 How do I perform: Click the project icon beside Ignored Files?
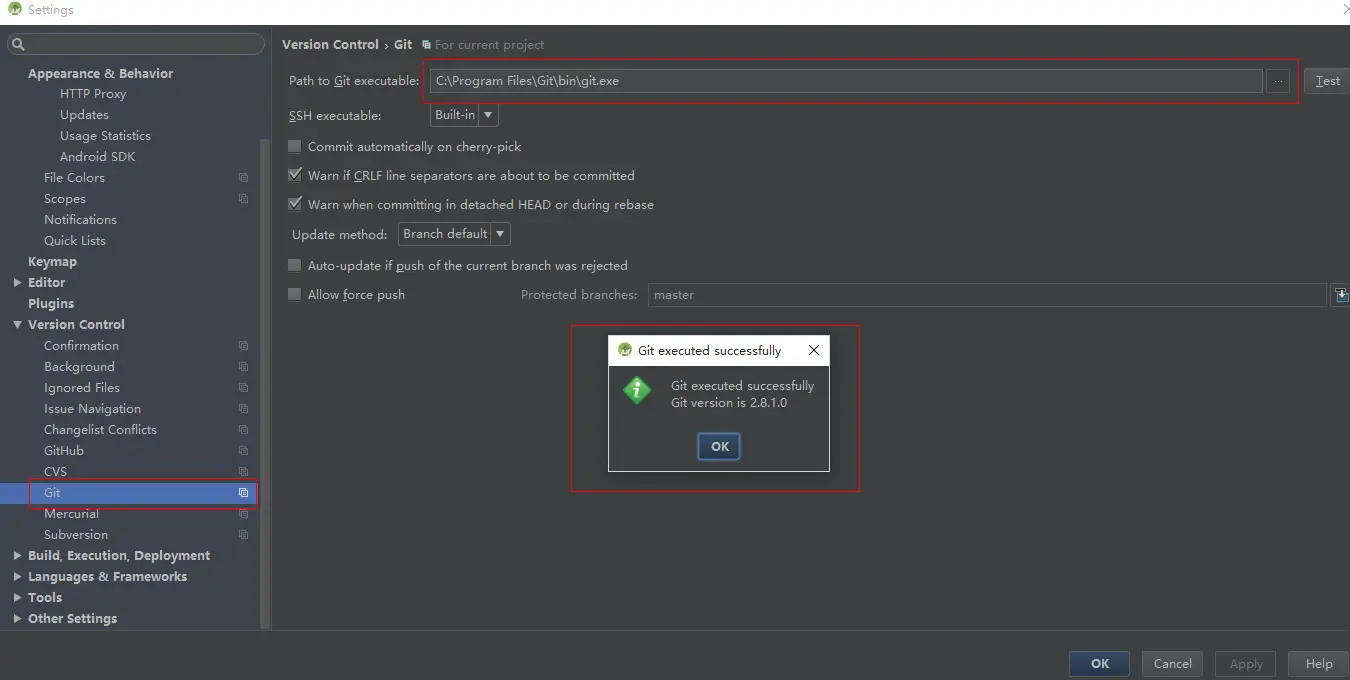243,388
